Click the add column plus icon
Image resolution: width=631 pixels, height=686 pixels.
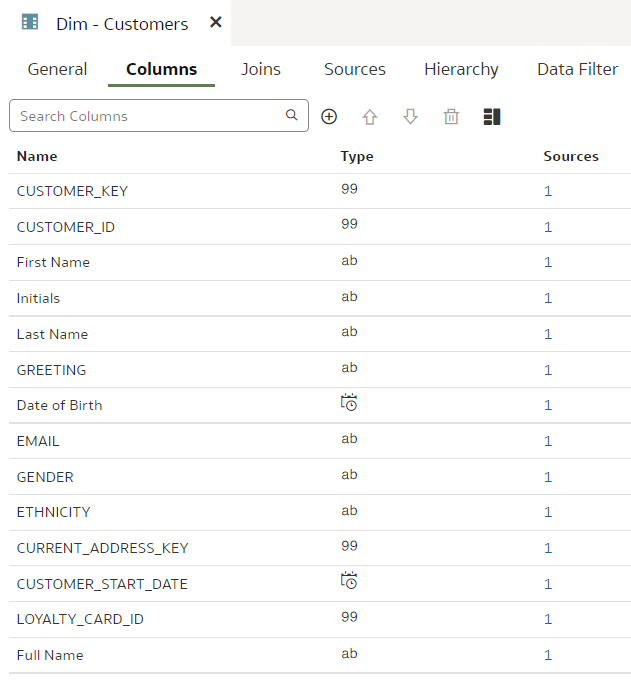tap(329, 117)
